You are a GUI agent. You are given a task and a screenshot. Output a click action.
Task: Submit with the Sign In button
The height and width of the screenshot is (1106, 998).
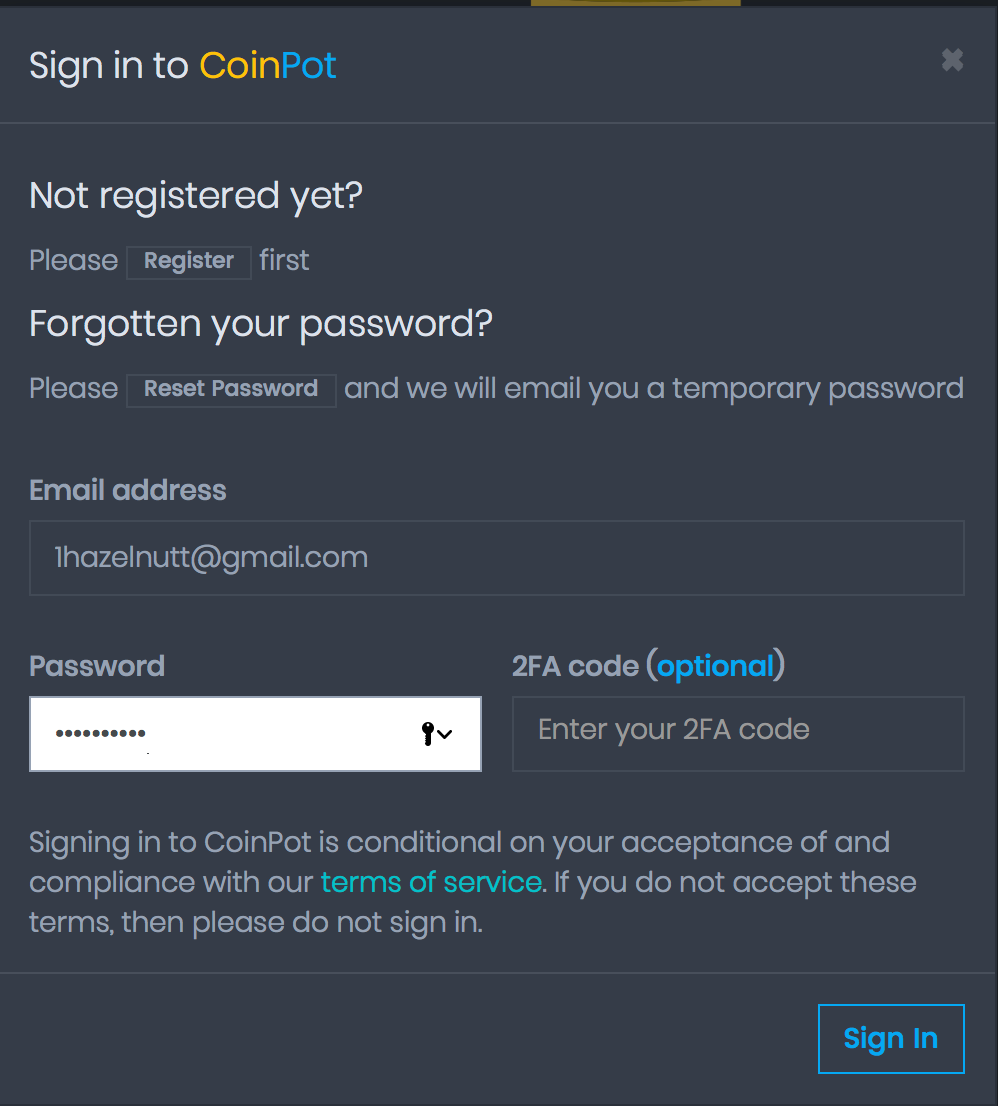891,1039
